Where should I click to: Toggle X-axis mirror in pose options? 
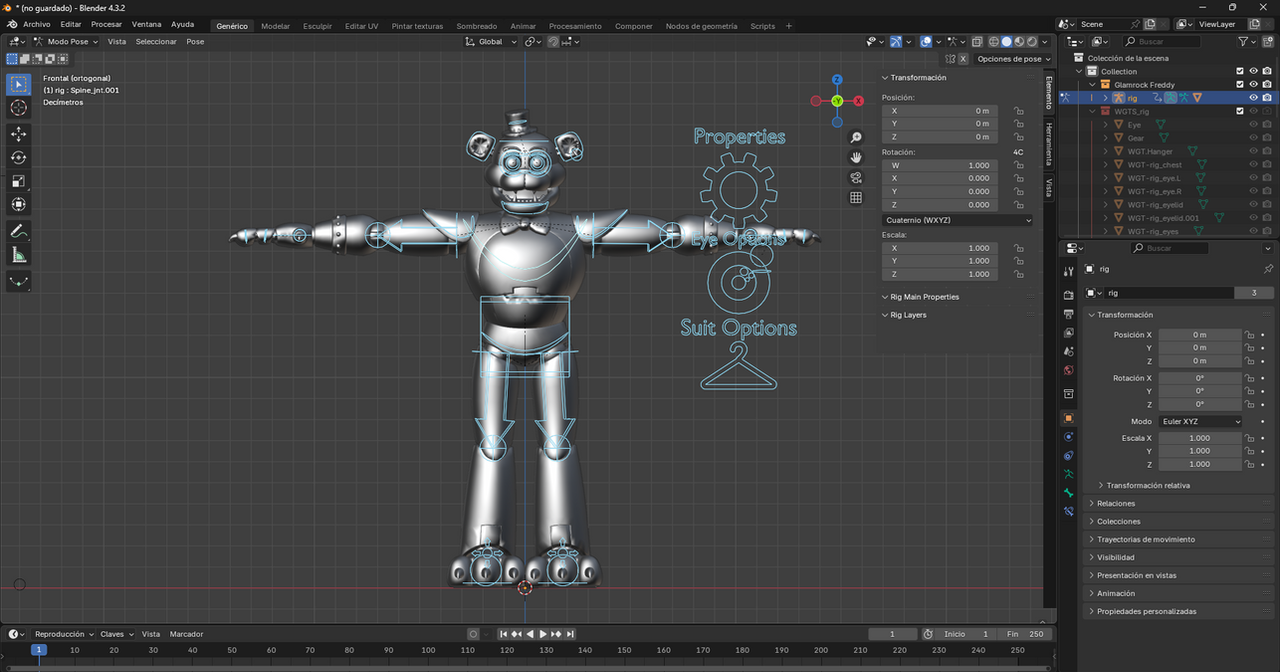(962, 59)
